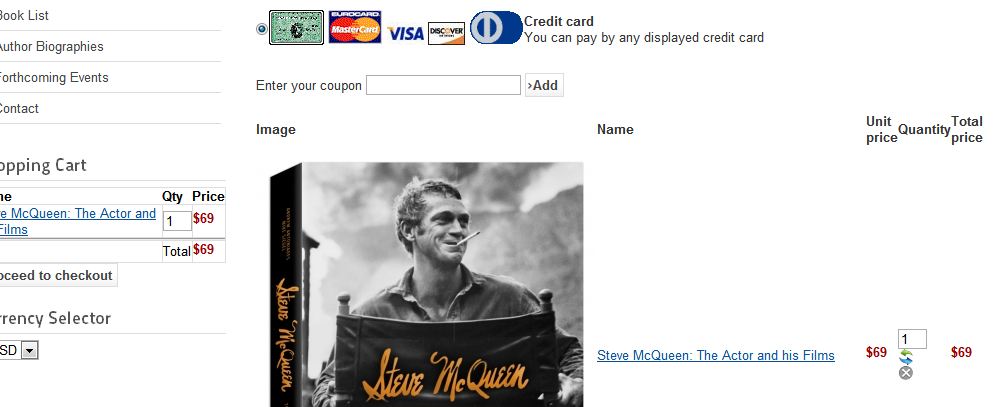Click the American Express card icon
Viewport: 997px width, 407px height.
click(x=296, y=27)
